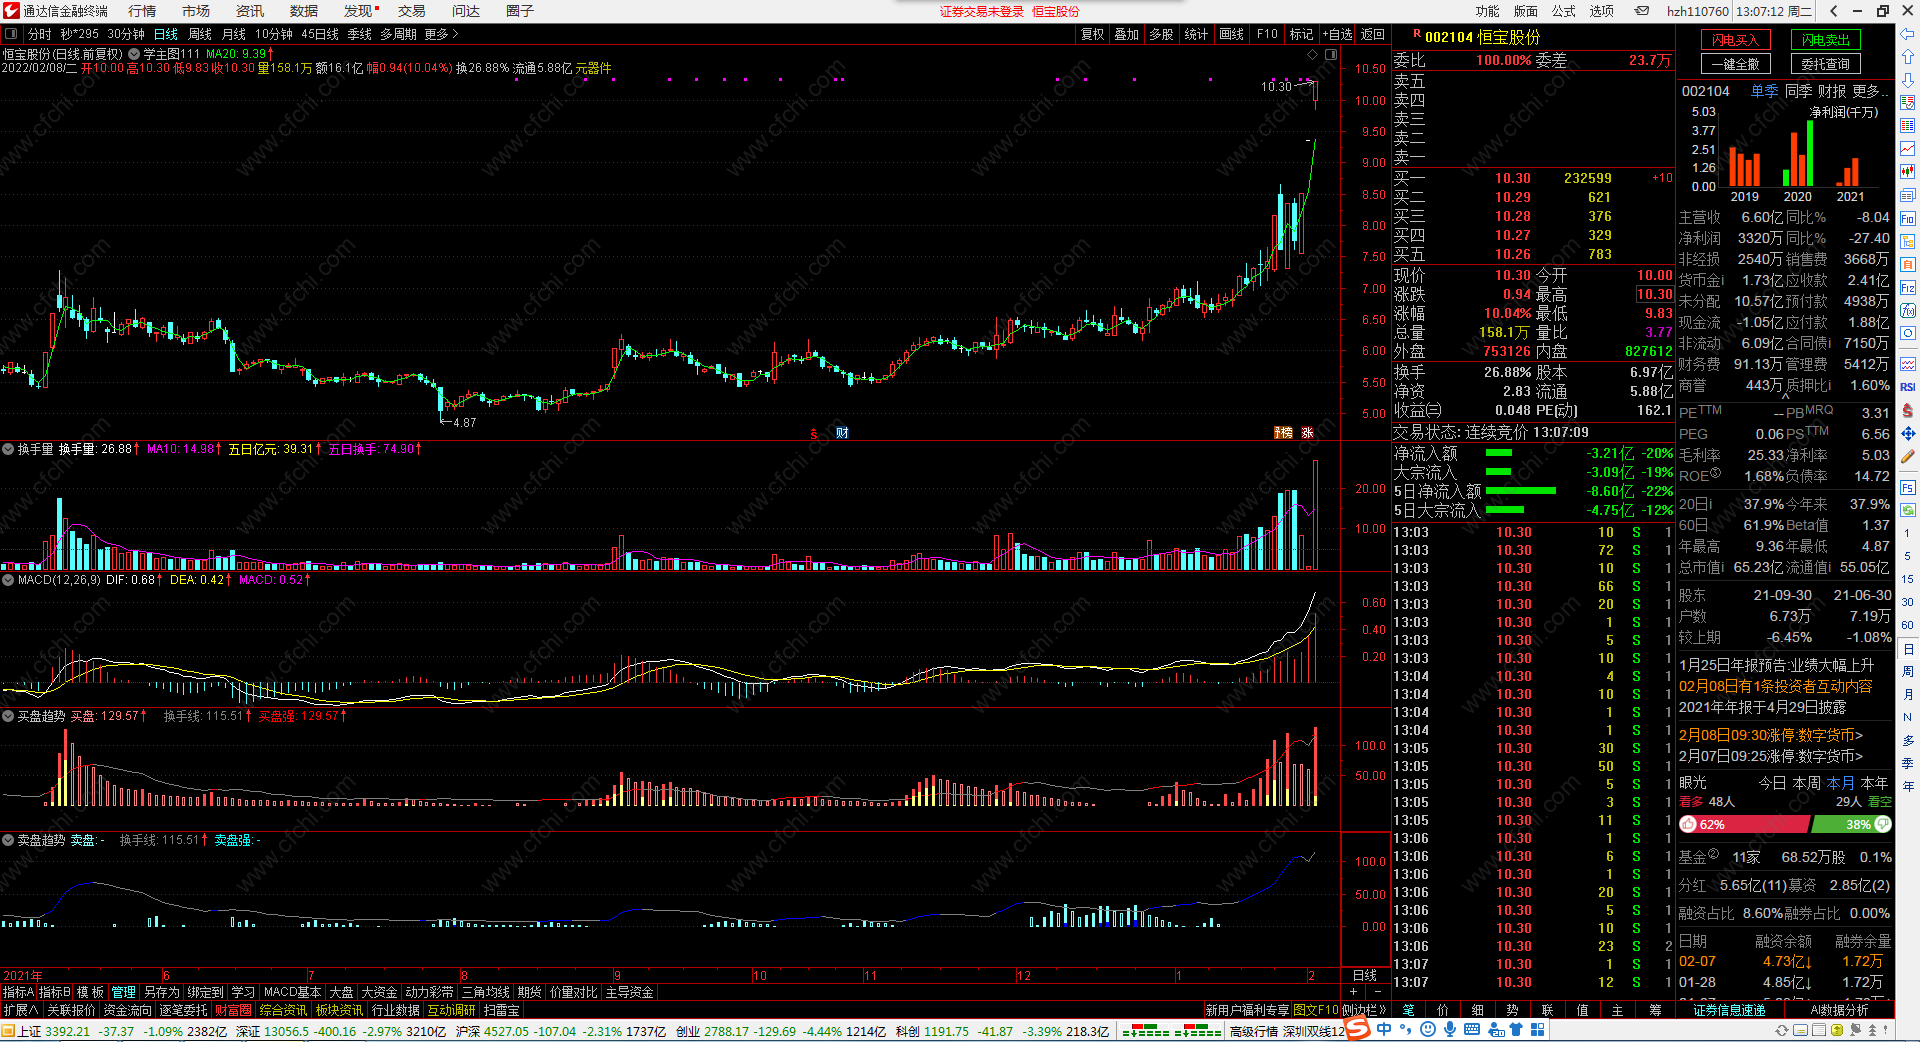Click the 闪电买入 button
The image size is (1920, 1042).
click(1736, 40)
